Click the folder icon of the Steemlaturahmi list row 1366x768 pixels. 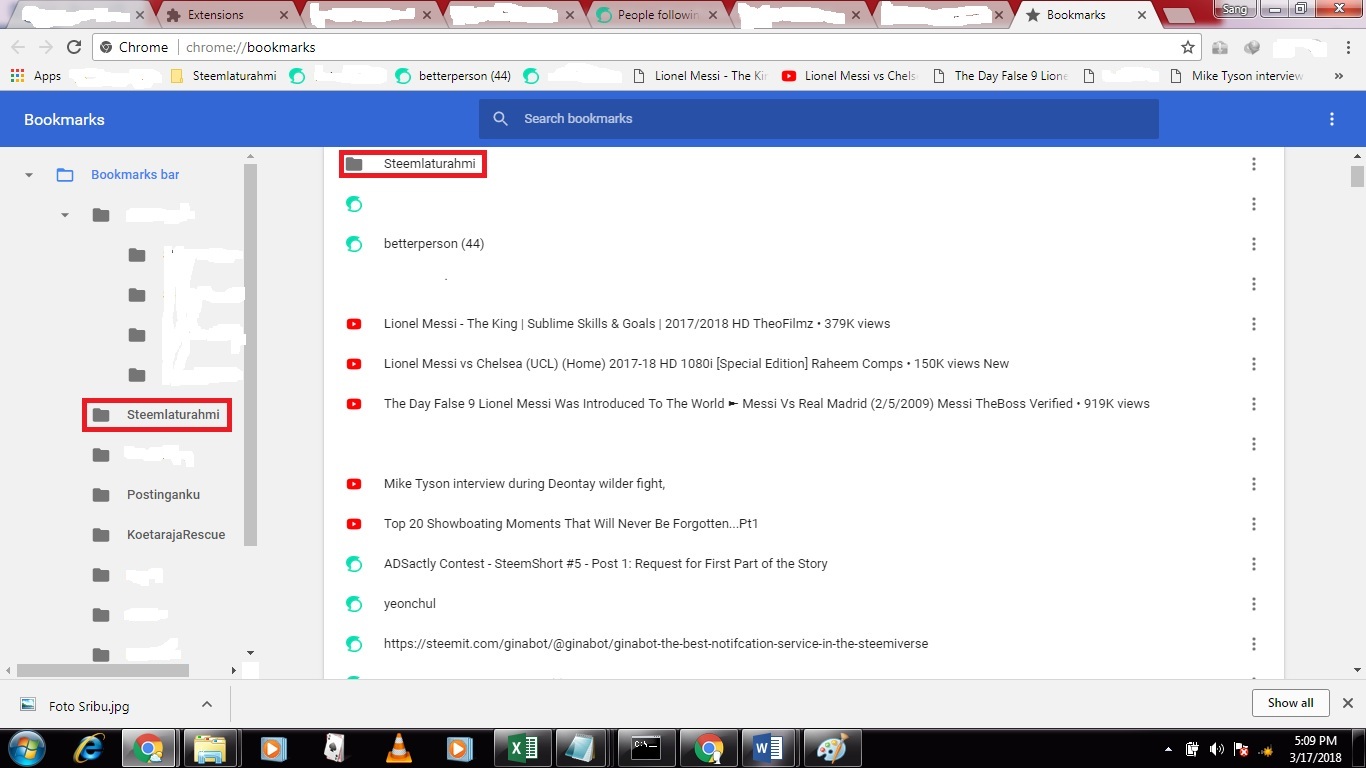click(353, 164)
